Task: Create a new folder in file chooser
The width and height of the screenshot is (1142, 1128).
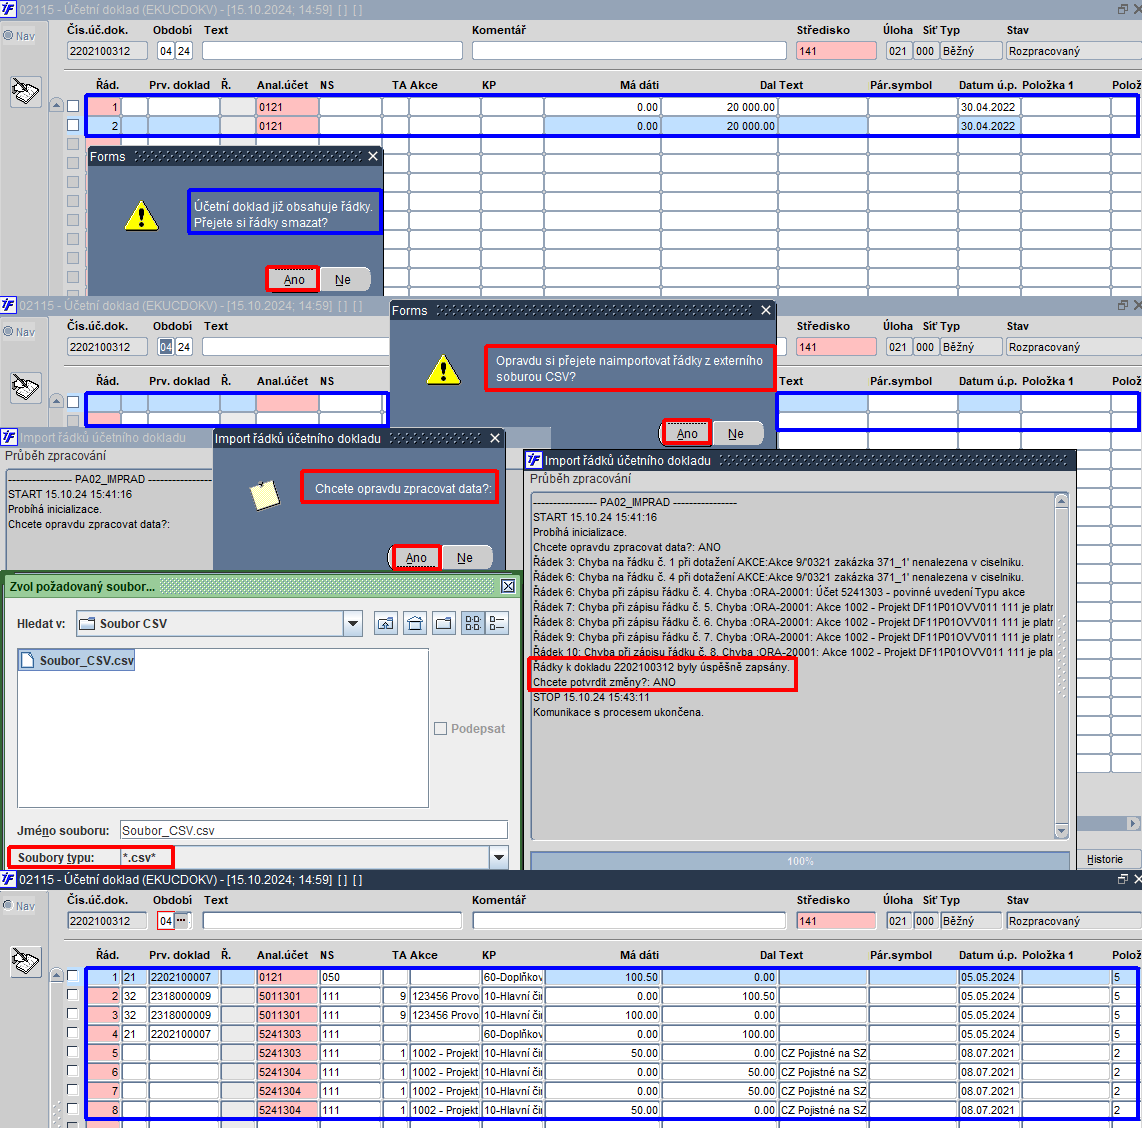Action: [444, 623]
